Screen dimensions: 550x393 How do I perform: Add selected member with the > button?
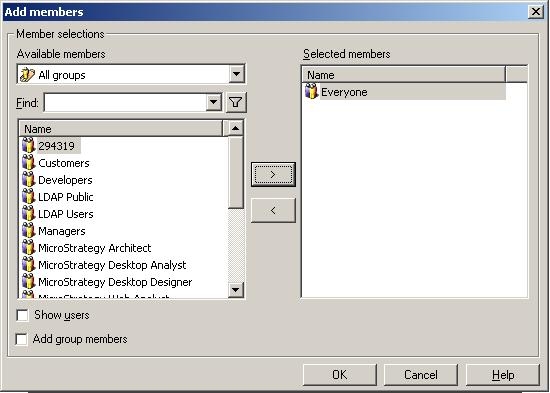click(273, 174)
